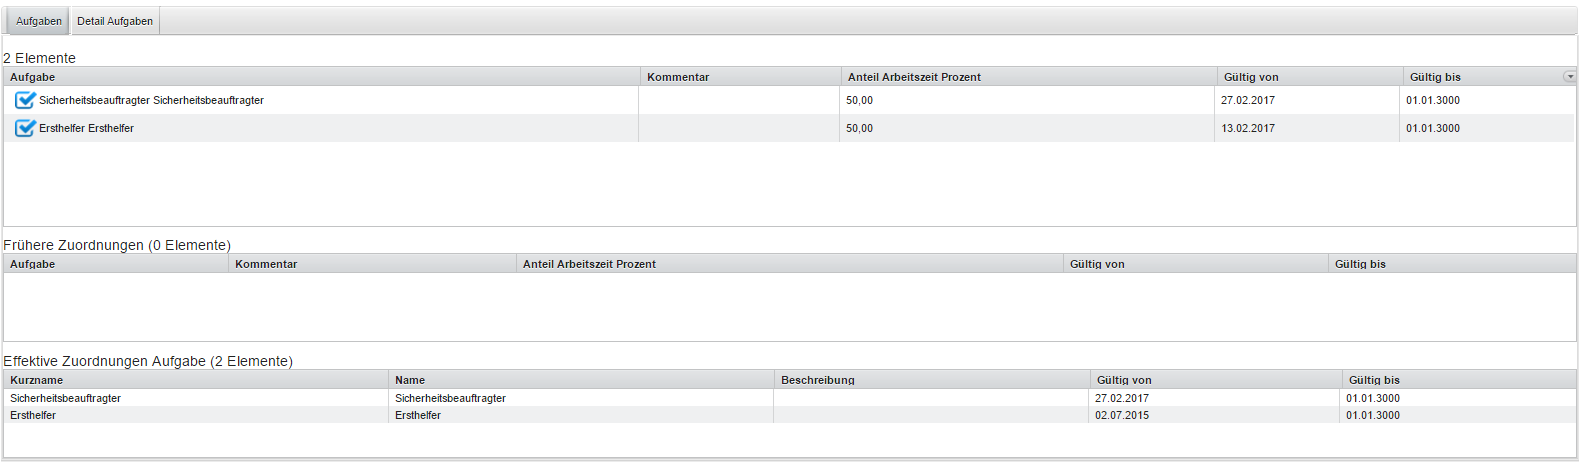Open the column options dropdown arrow

[x=1569, y=77]
